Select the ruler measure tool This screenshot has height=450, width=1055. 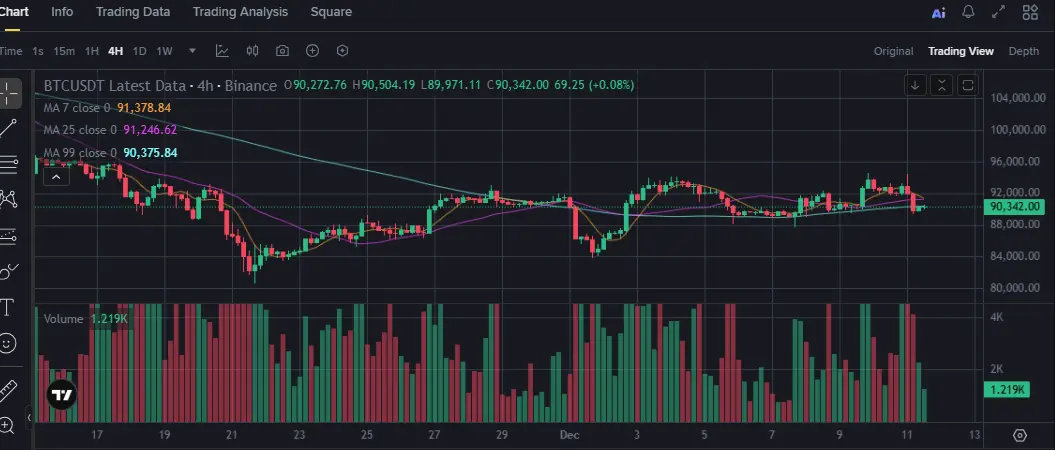click(8, 388)
